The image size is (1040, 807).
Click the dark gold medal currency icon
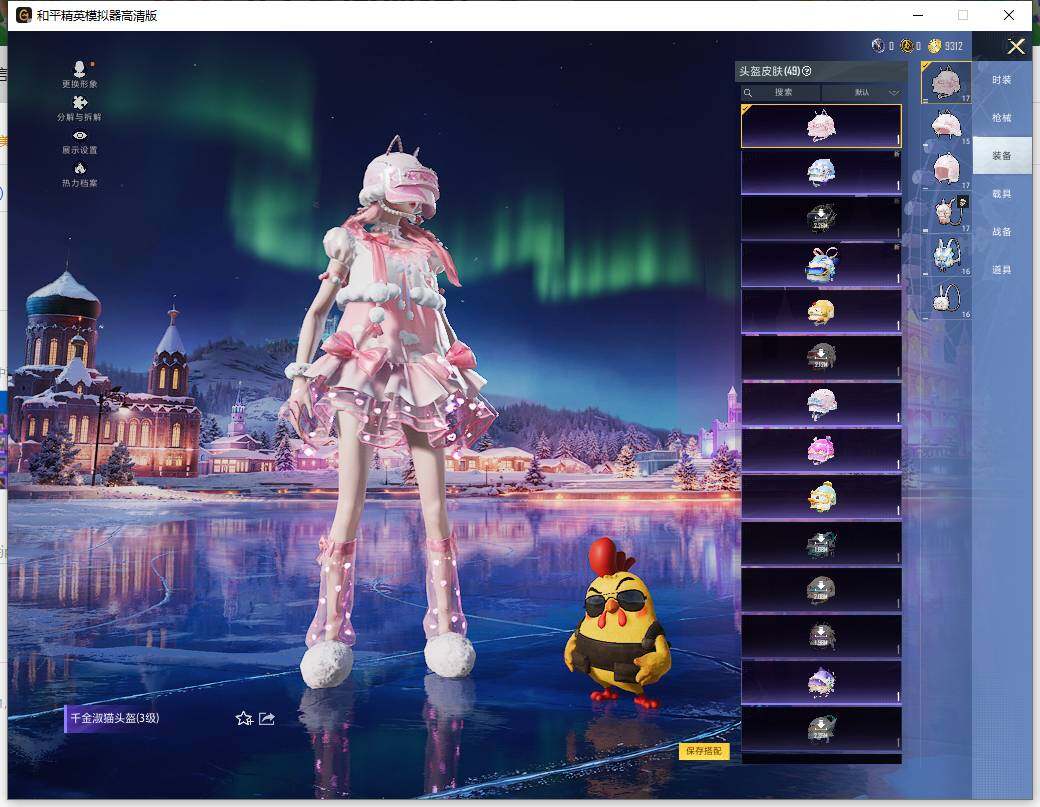907,46
